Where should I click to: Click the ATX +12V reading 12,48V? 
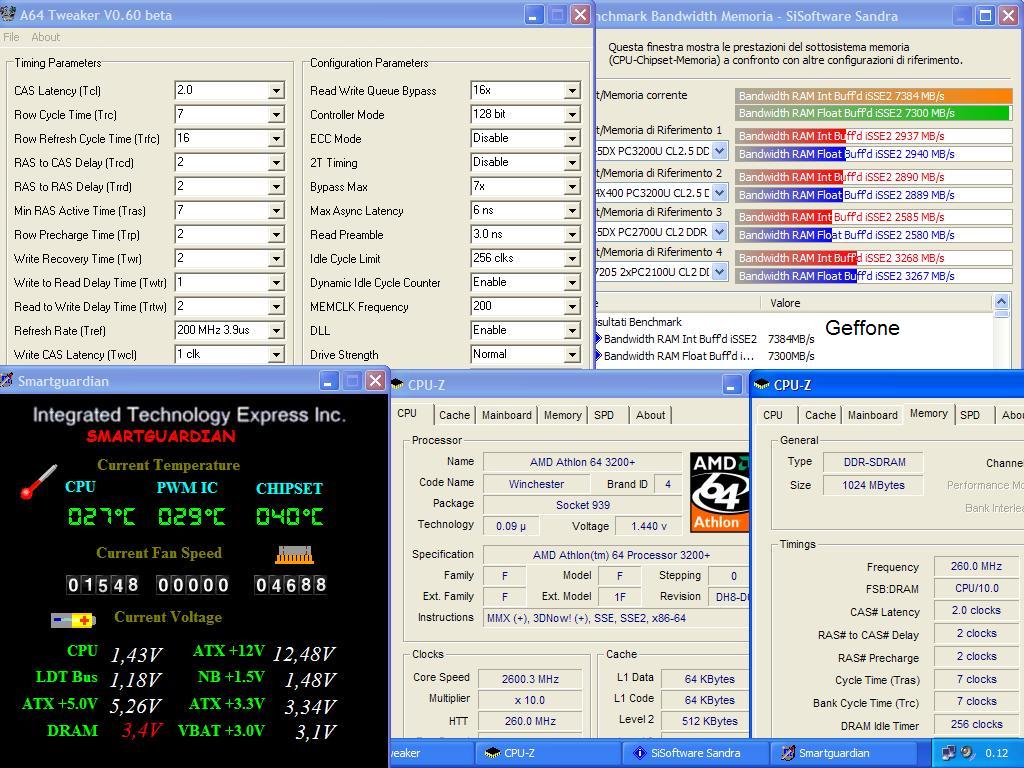point(304,653)
